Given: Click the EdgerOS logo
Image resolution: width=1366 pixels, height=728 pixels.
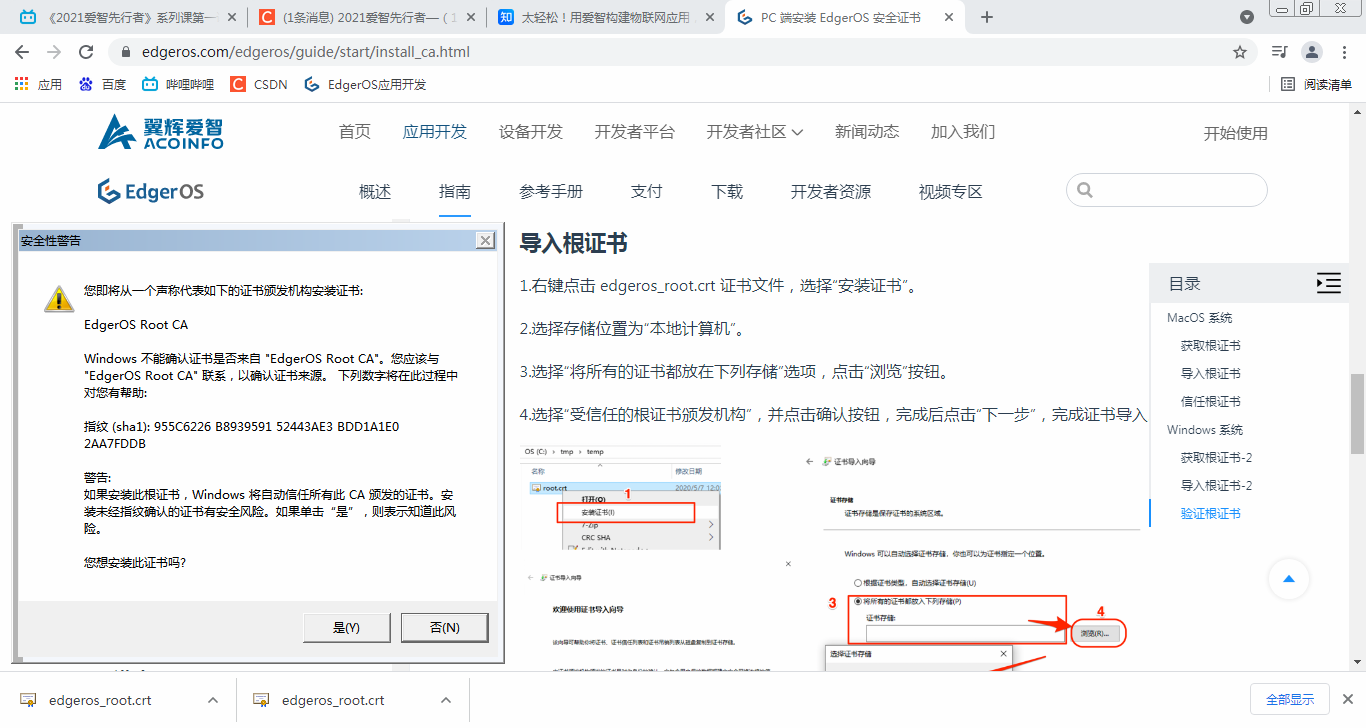Looking at the screenshot, I should [151, 191].
